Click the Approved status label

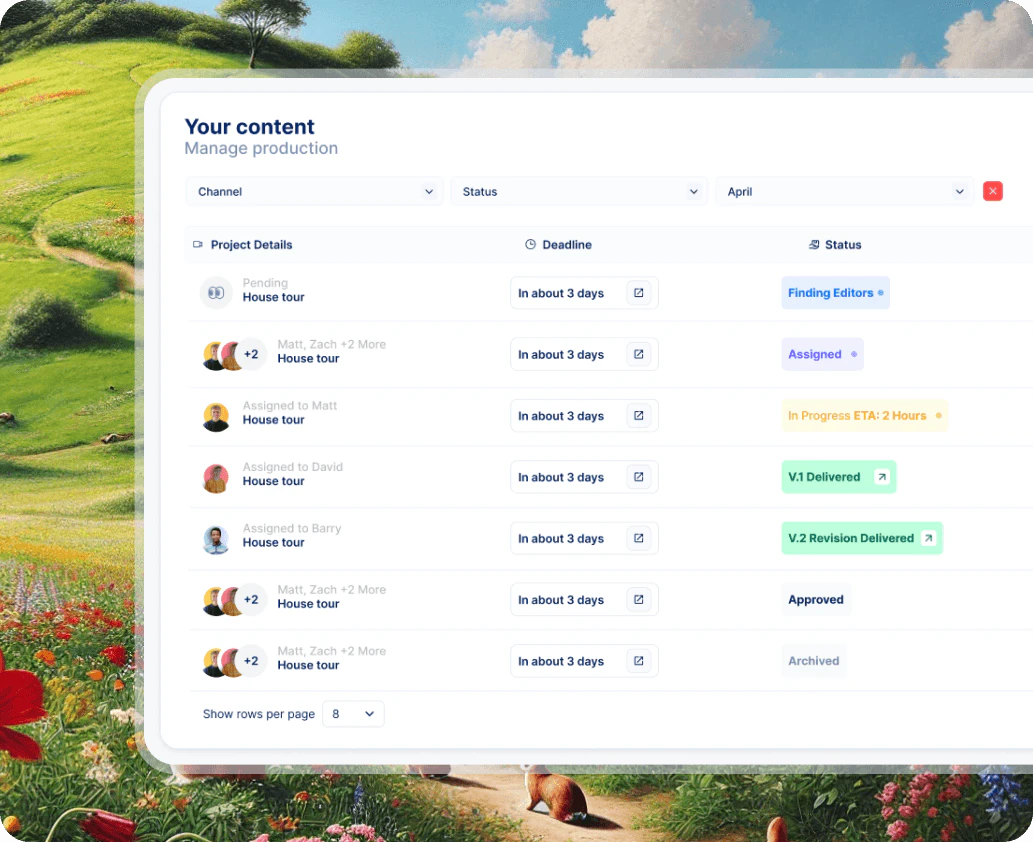[x=816, y=600]
